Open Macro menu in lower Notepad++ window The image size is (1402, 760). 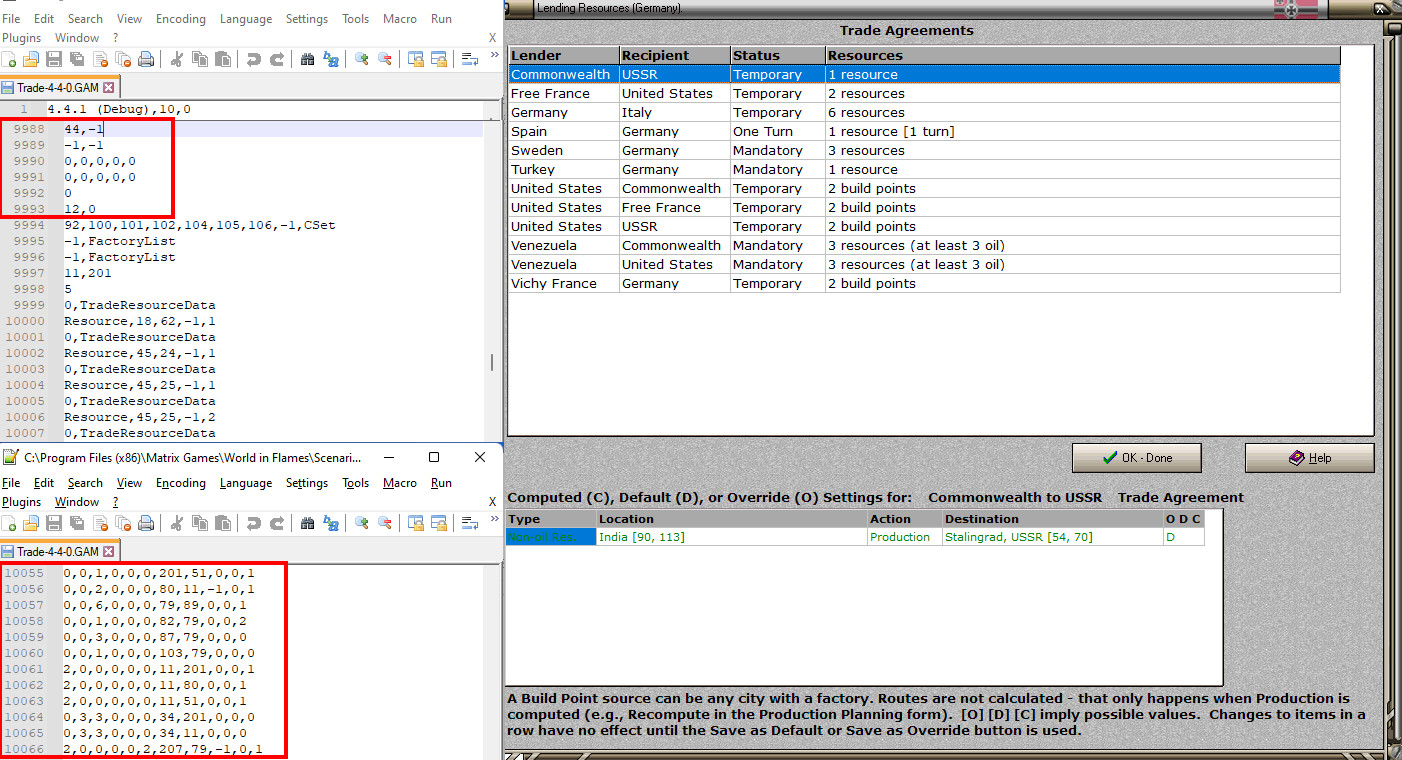tap(400, 483)
